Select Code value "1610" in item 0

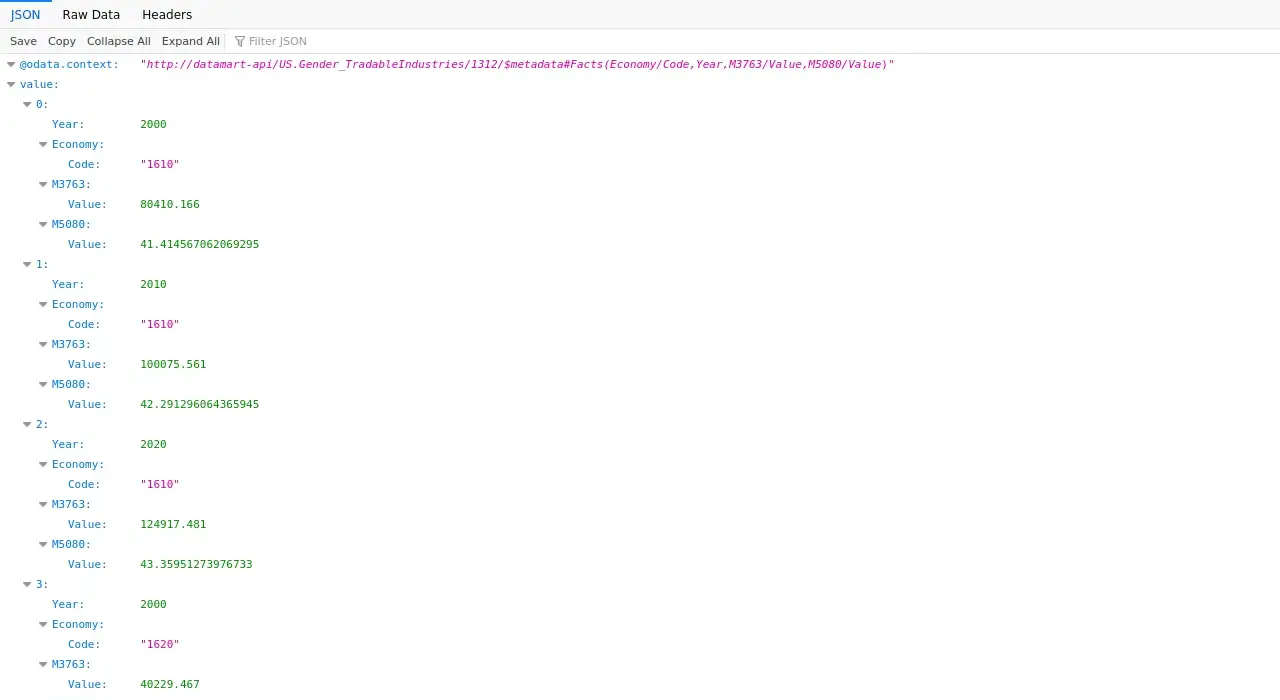160,164
